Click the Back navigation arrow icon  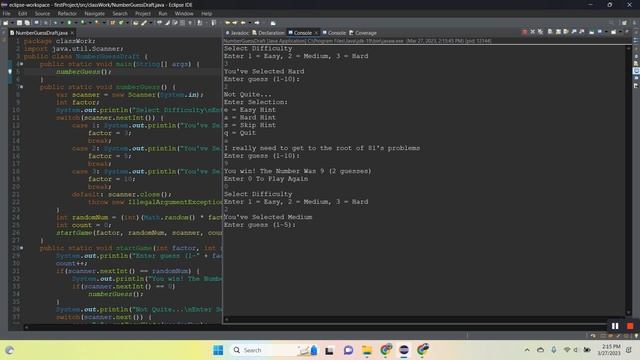(243, 23)
